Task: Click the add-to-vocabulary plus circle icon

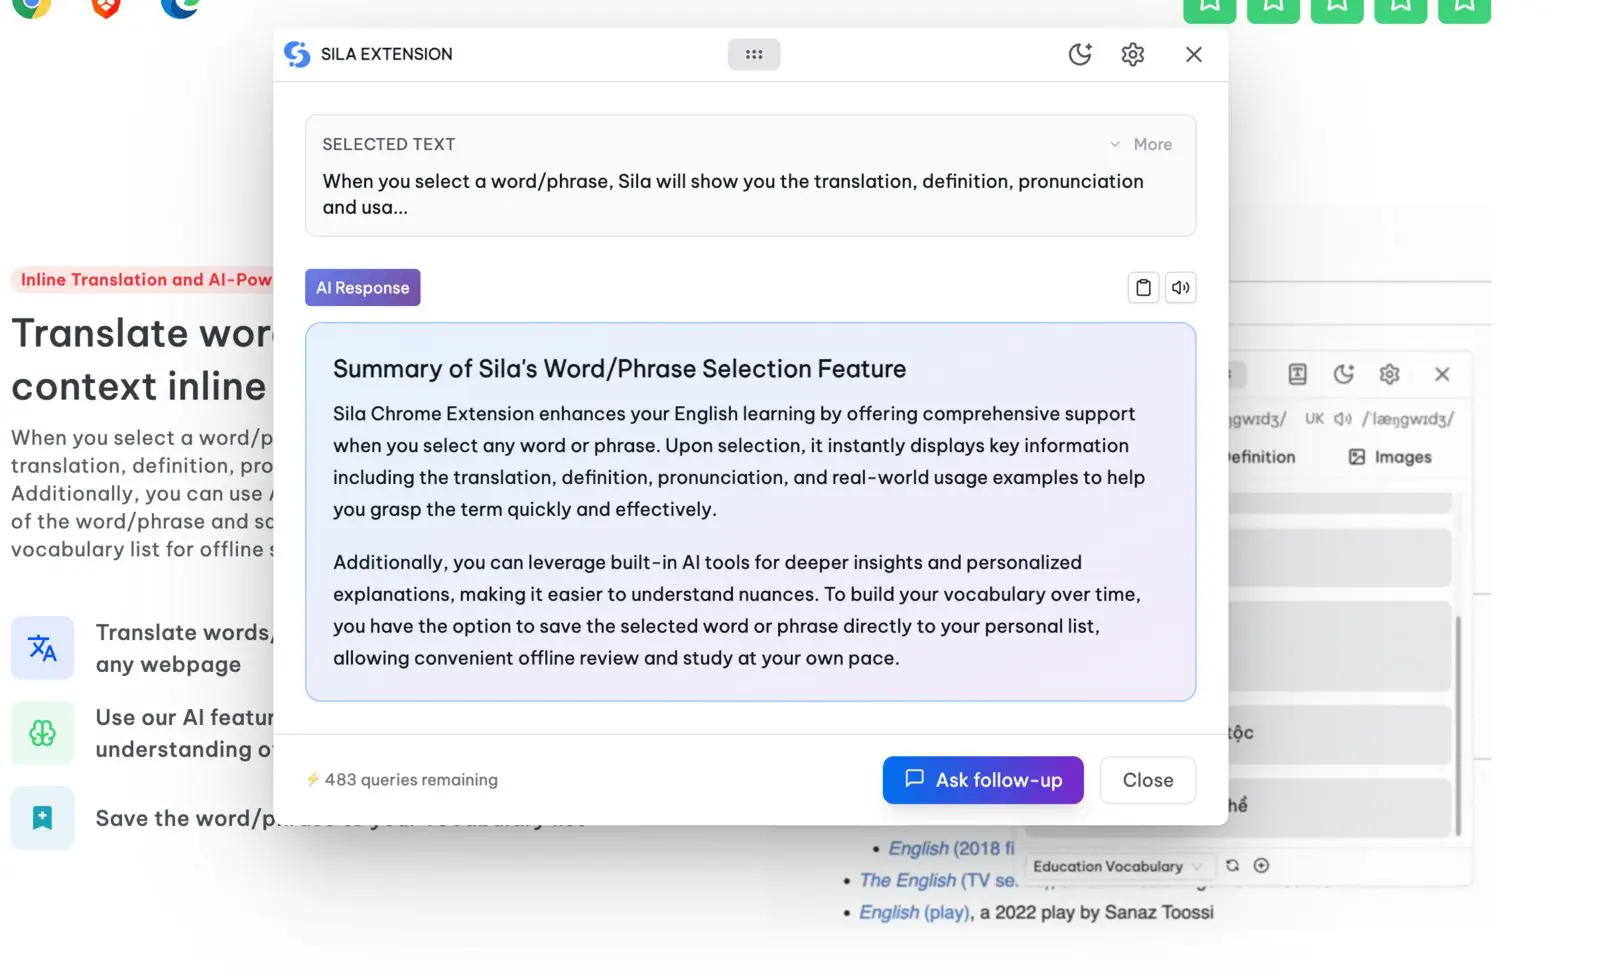Action: 1261,866
